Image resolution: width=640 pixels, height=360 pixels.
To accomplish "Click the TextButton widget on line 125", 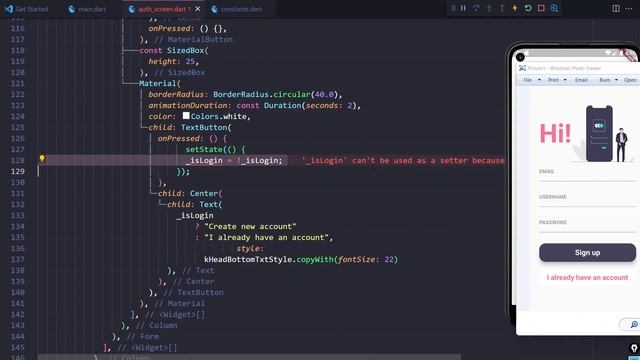I will pos(204,127).
